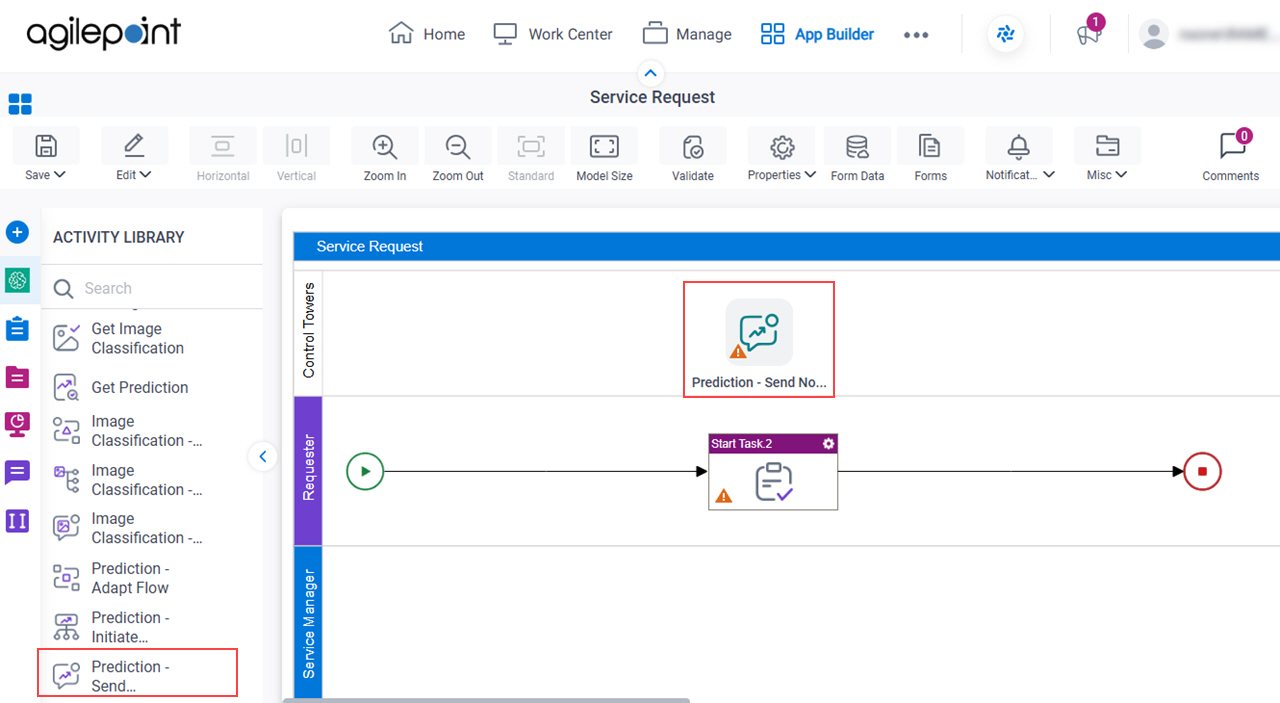Click the Notifications bell icon
Screen dimensions: 1280x703
1019,147
